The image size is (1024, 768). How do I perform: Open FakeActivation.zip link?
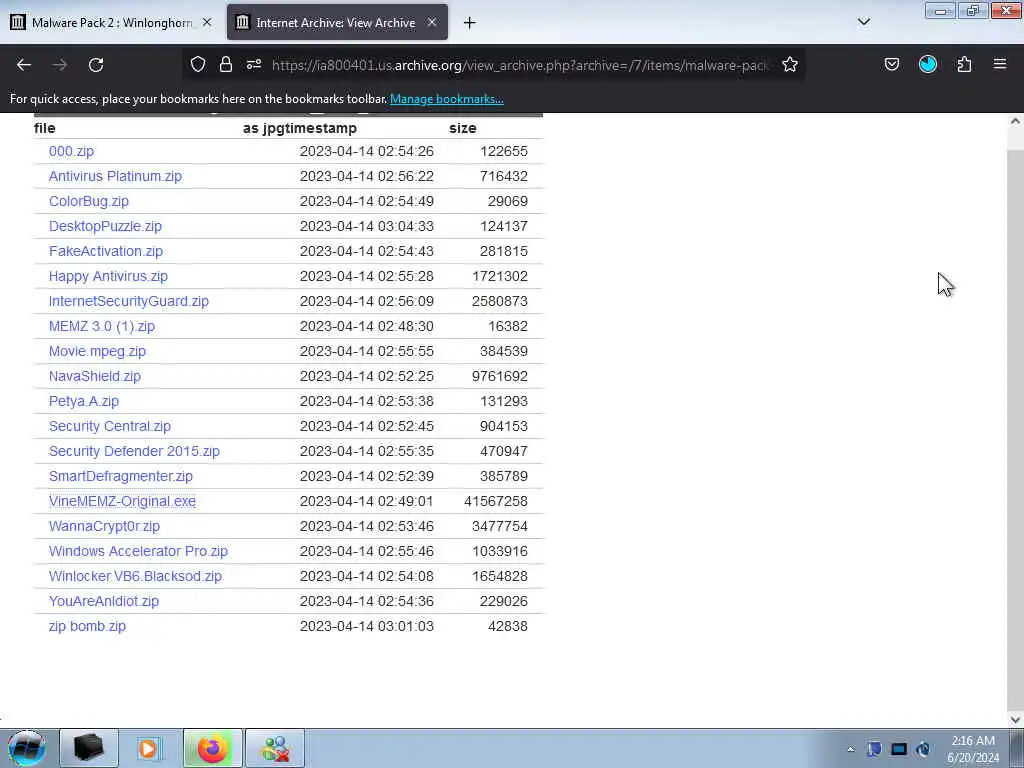[x=106, y=251]
